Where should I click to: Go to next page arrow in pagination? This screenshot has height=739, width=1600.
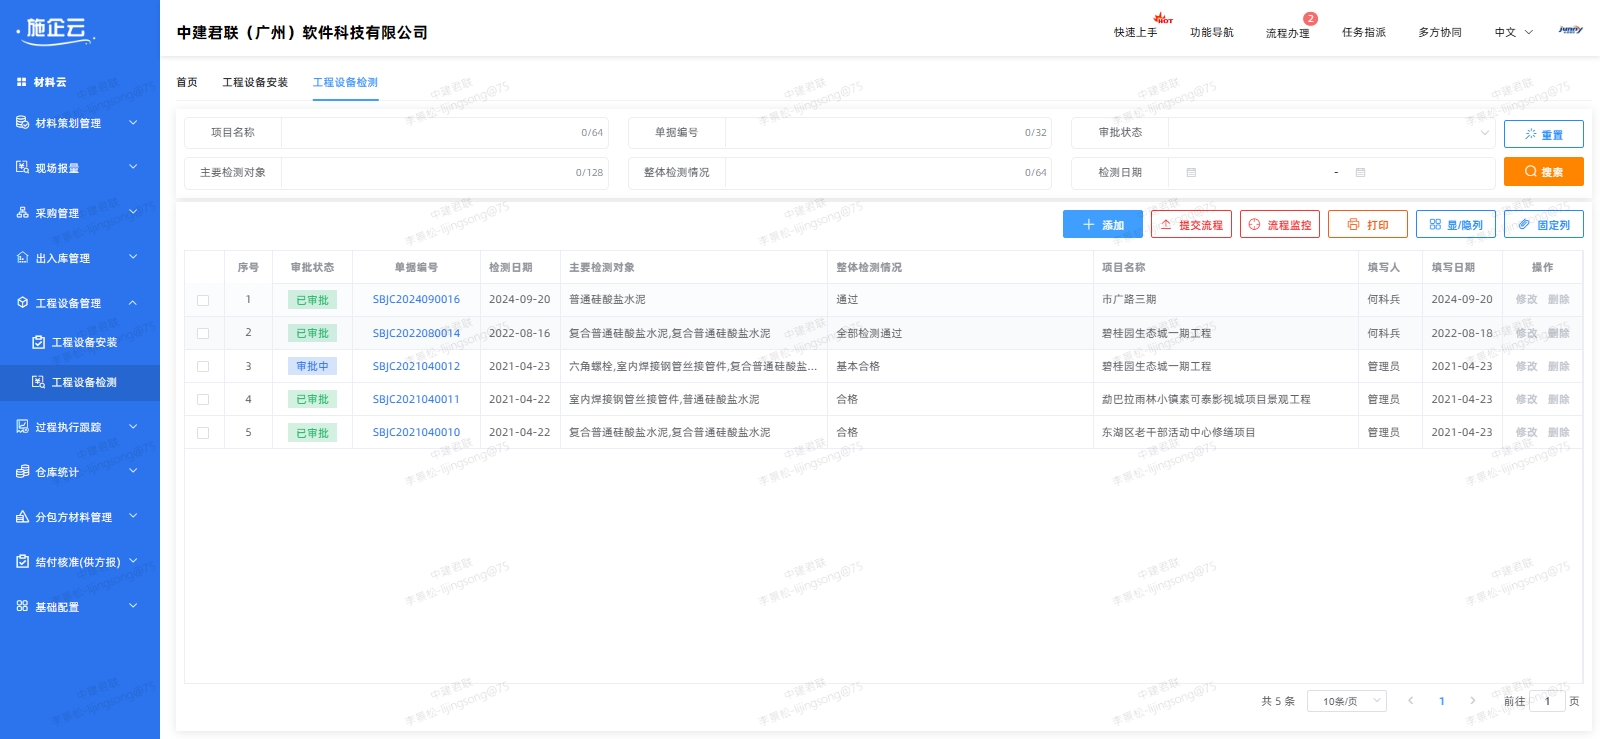pos(1472,701)
